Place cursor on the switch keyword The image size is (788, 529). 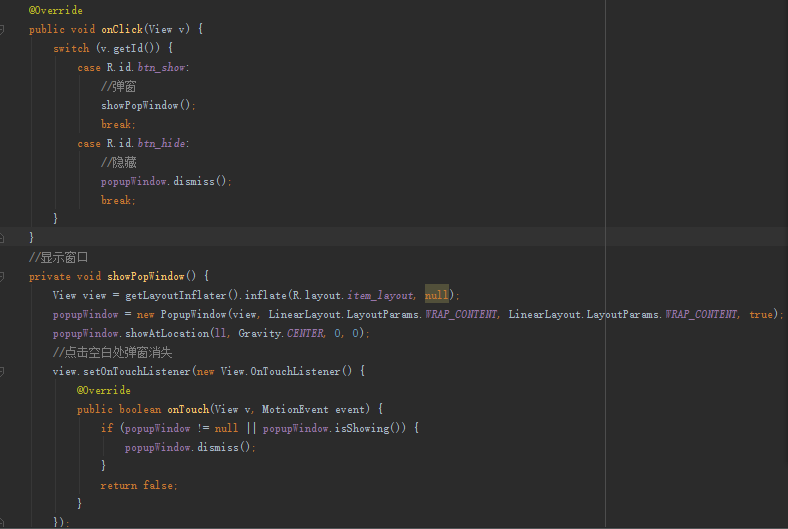[71, 48]
